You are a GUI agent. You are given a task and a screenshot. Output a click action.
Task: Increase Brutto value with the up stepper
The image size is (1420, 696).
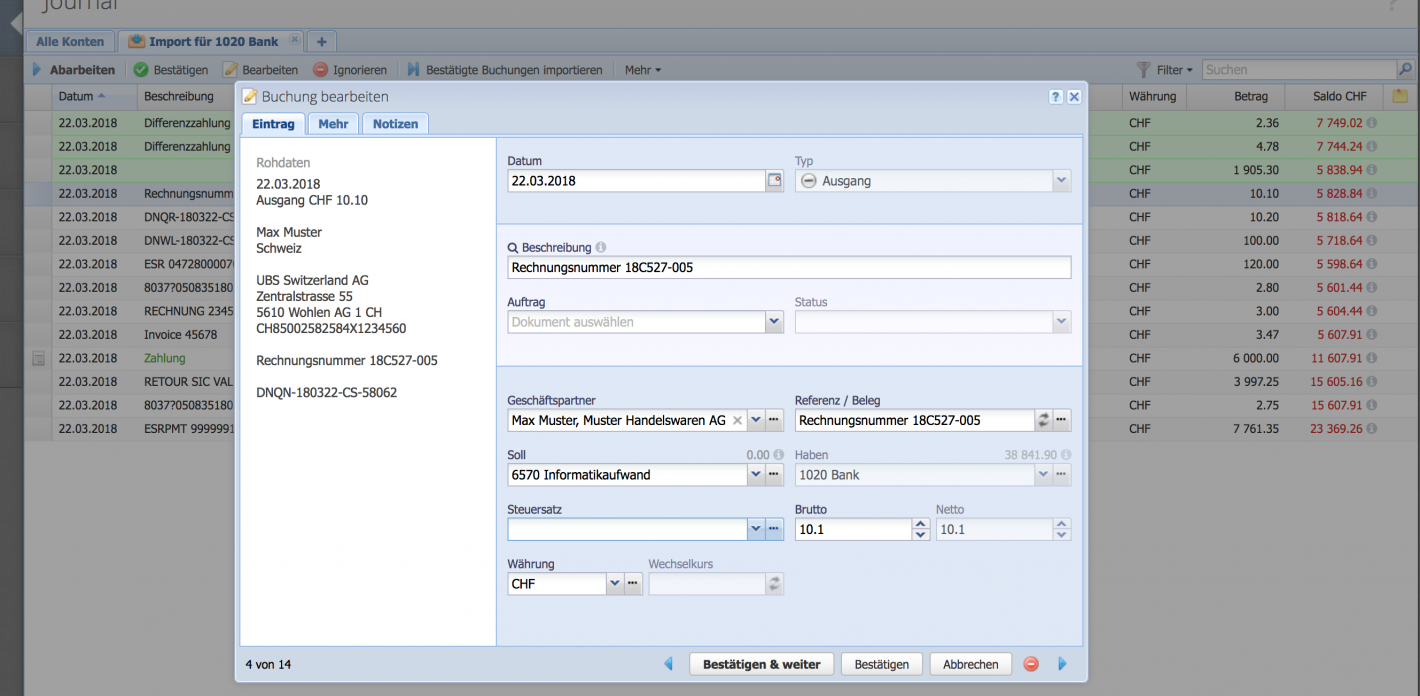pos(919,524)
